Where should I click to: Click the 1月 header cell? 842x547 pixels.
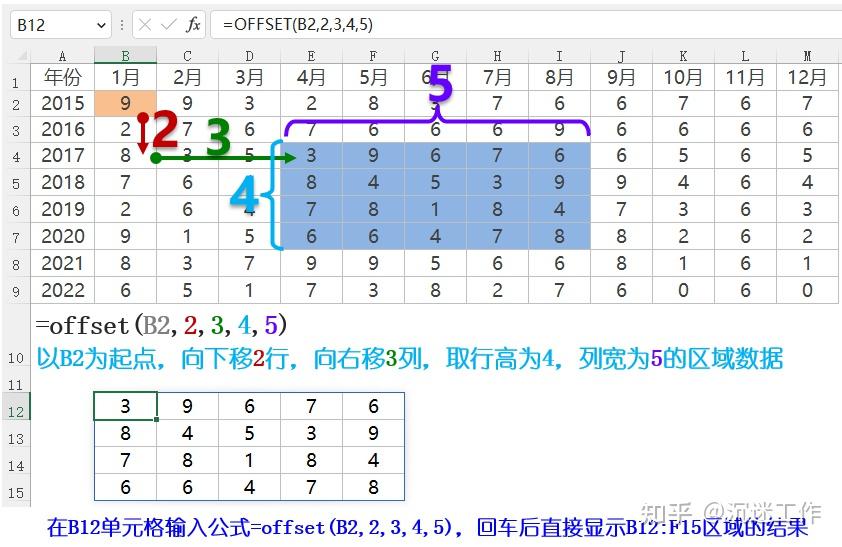point(126,77)
